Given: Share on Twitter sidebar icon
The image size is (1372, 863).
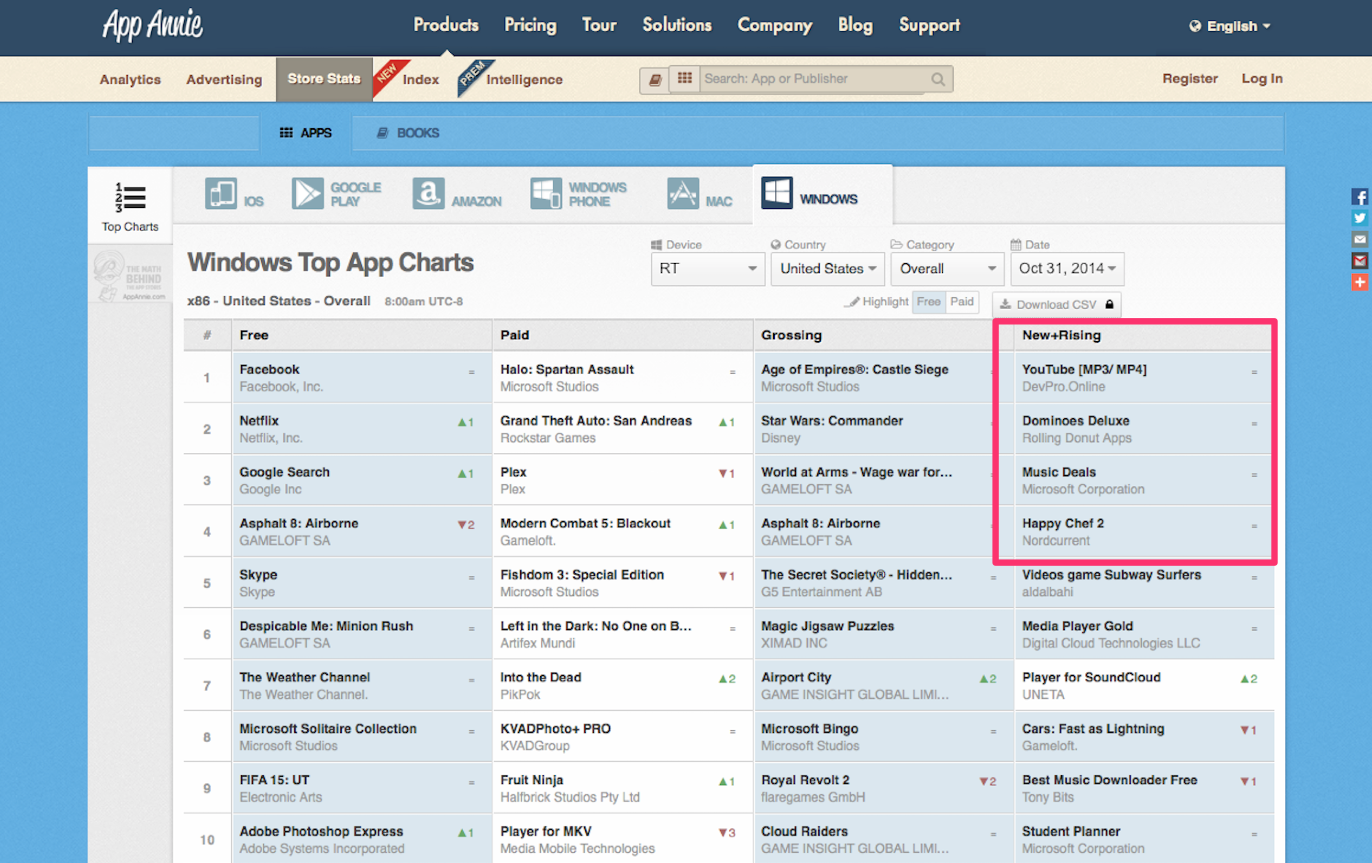Looking at the screenshot, I should (1359, 218).
